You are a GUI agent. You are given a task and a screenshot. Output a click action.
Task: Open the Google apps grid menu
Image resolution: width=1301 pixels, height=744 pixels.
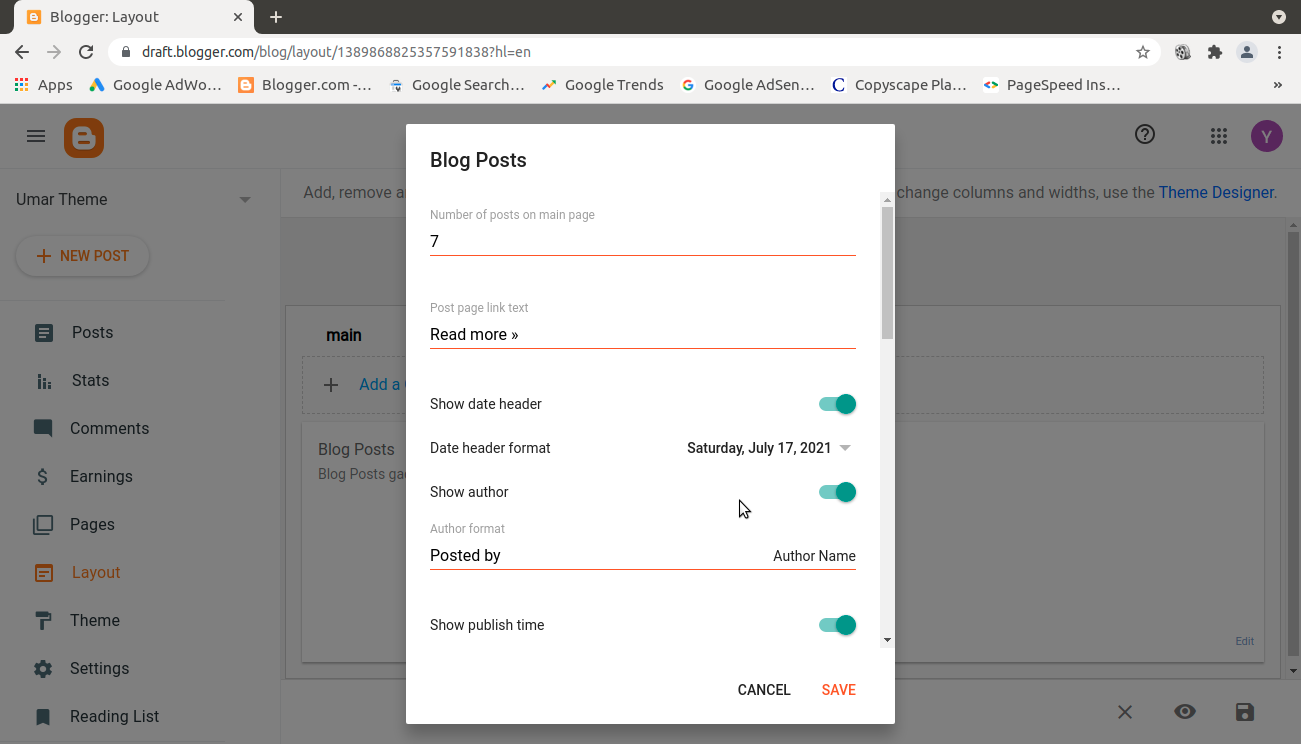[x=1218, y=134]
